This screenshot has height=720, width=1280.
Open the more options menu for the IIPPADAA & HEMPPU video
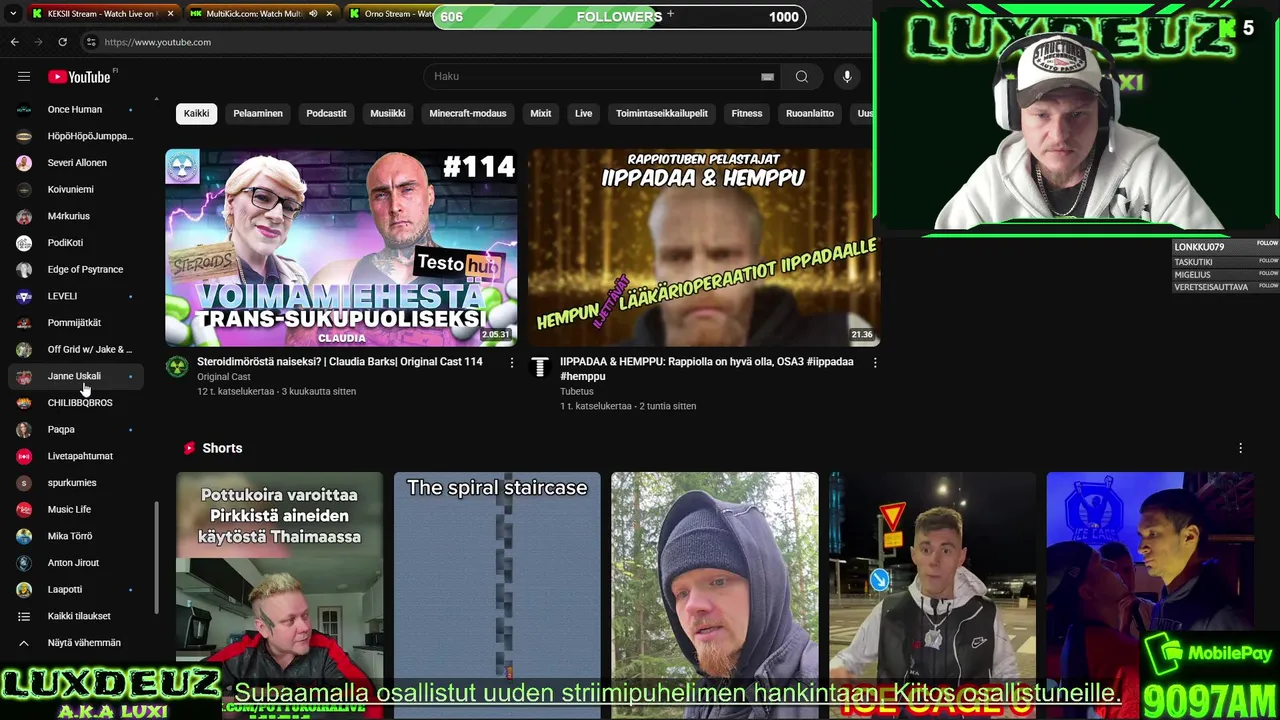pyautogui.click(x=875, y=363)
